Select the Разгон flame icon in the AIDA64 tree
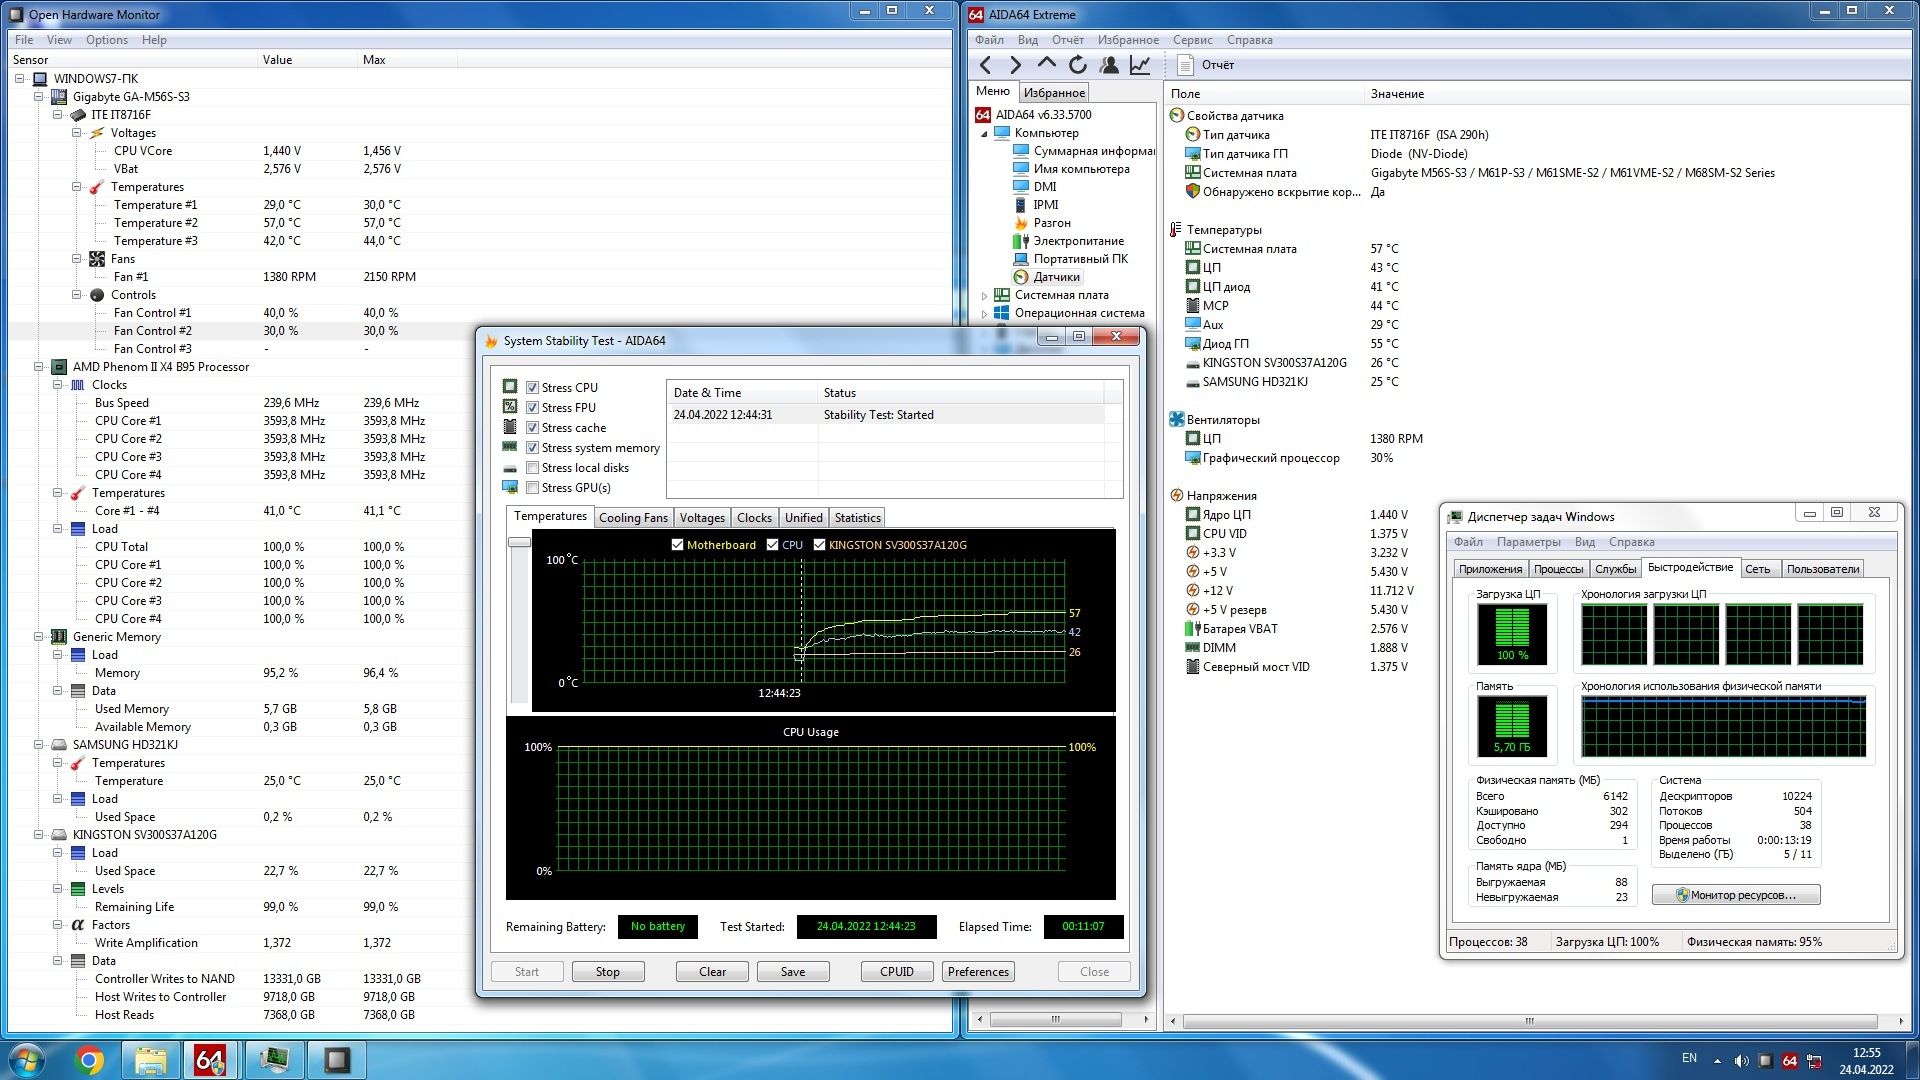The height and width of the screenshot is (1080, 1920). coord(1021,223)
